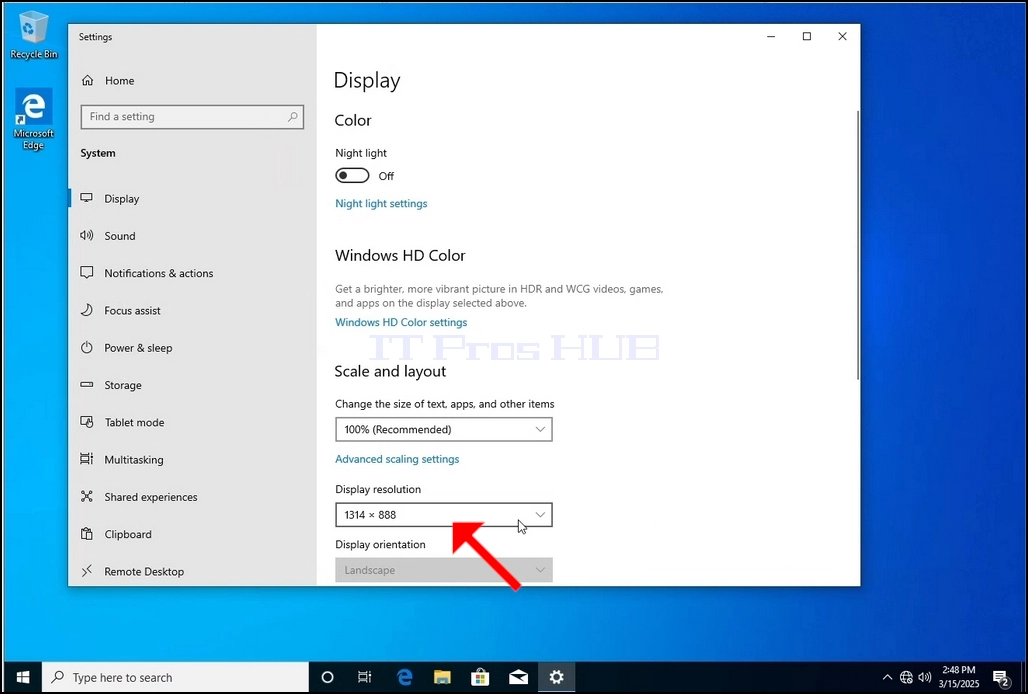Open Recycle Bin on the desktop

(x=33, y=35)
